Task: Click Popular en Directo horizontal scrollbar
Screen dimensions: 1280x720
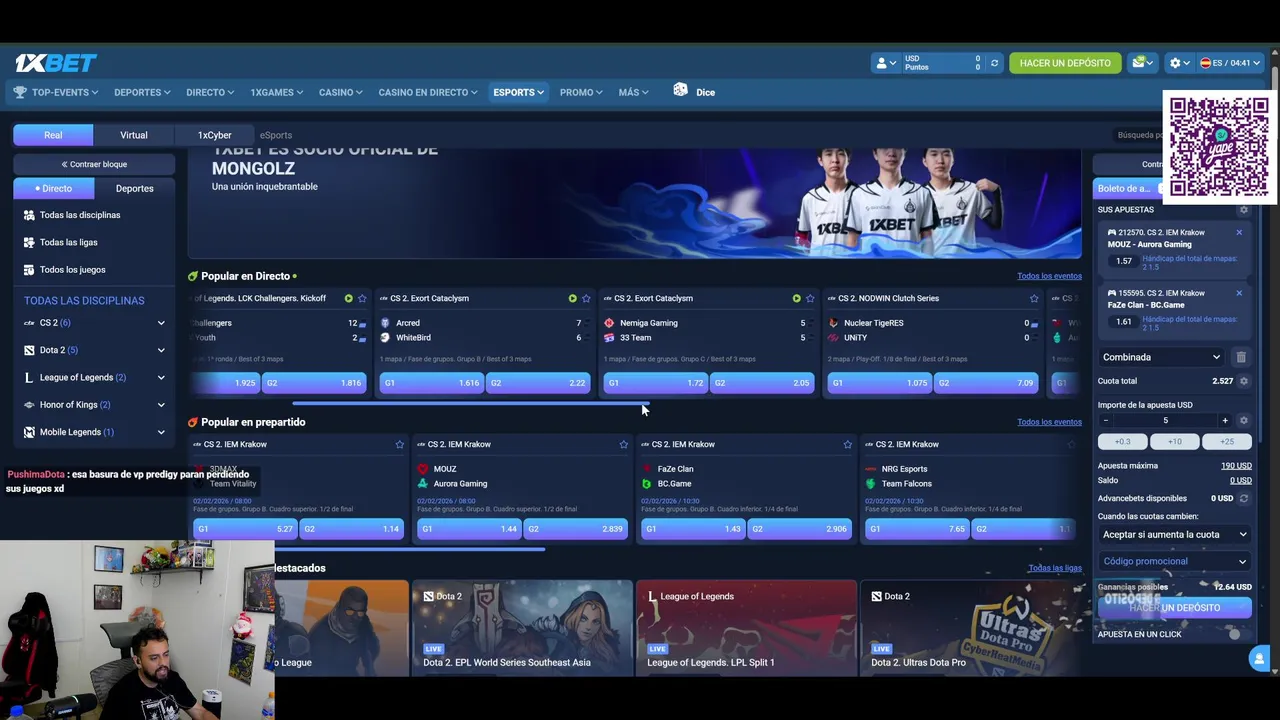Action: click(x=470, y=404)
